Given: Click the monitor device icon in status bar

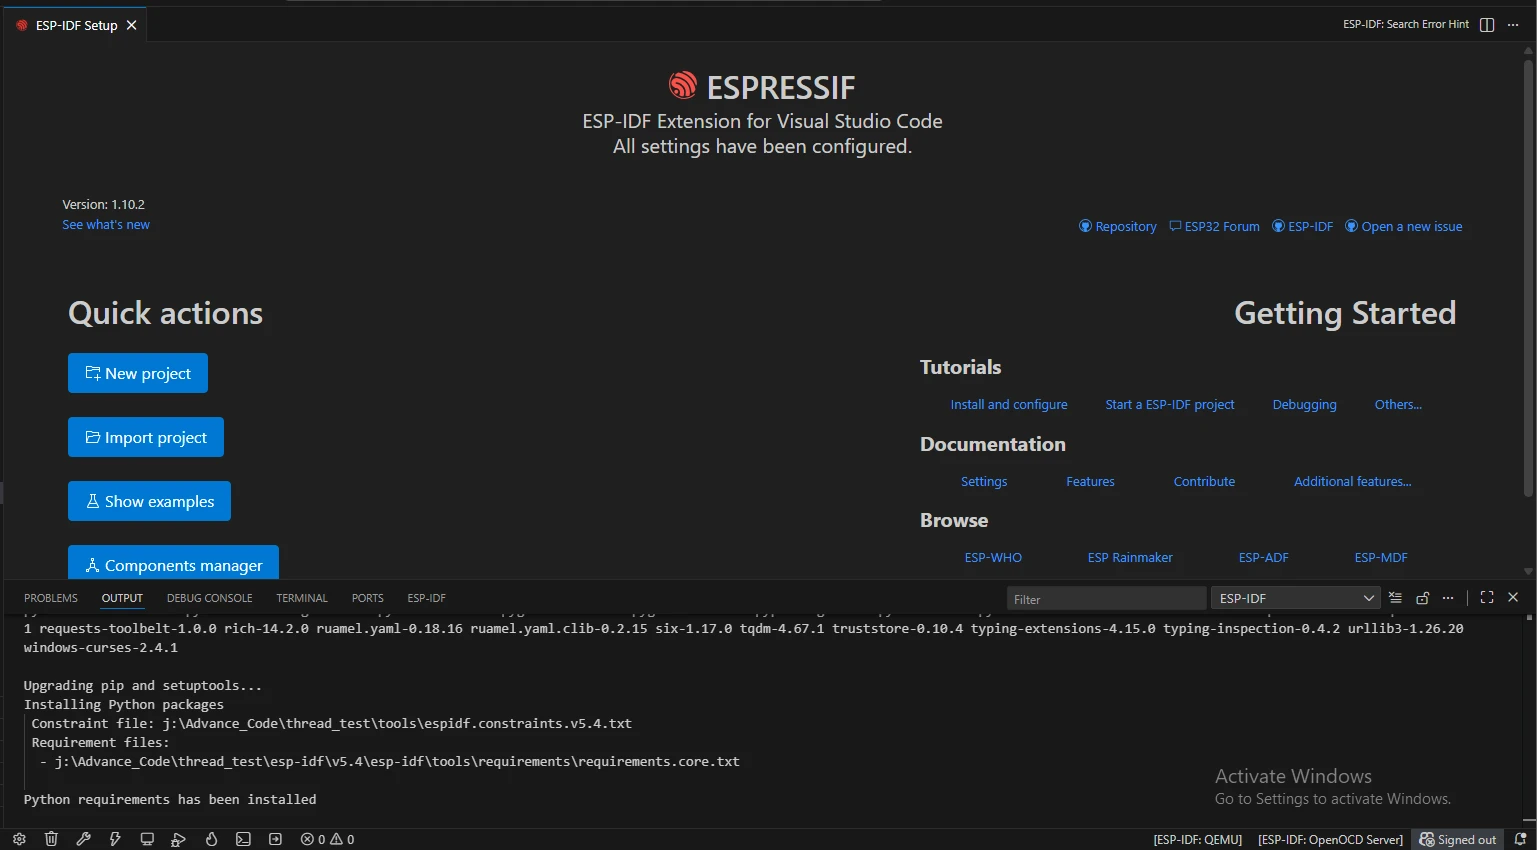Looking at the screenshot, I should click(x=147, y=839).
